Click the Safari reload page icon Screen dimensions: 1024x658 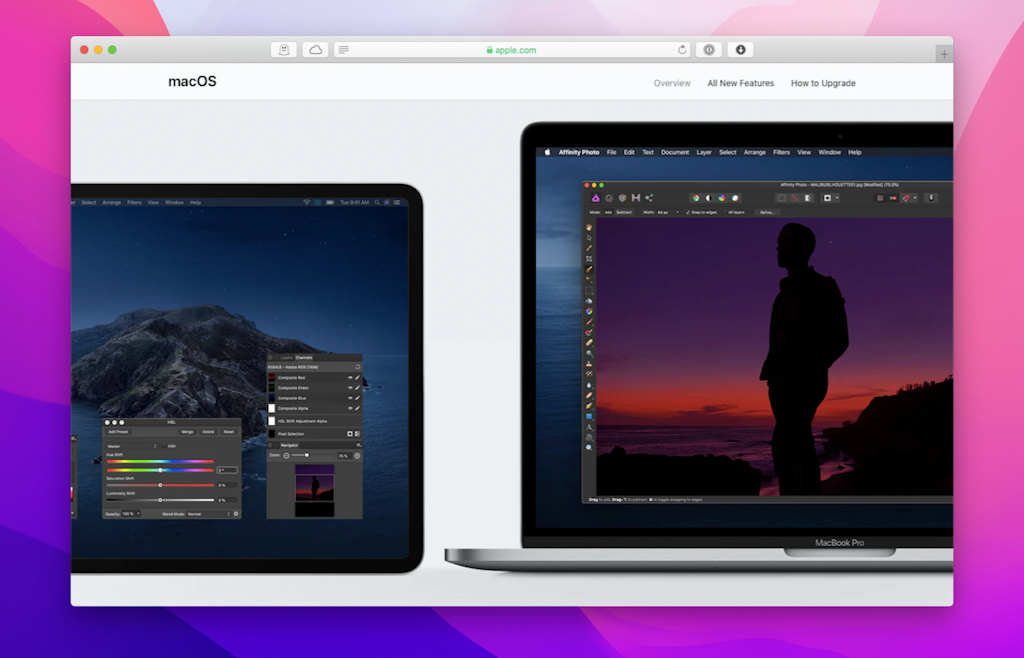pyautogui.click(x=682, y=50)
